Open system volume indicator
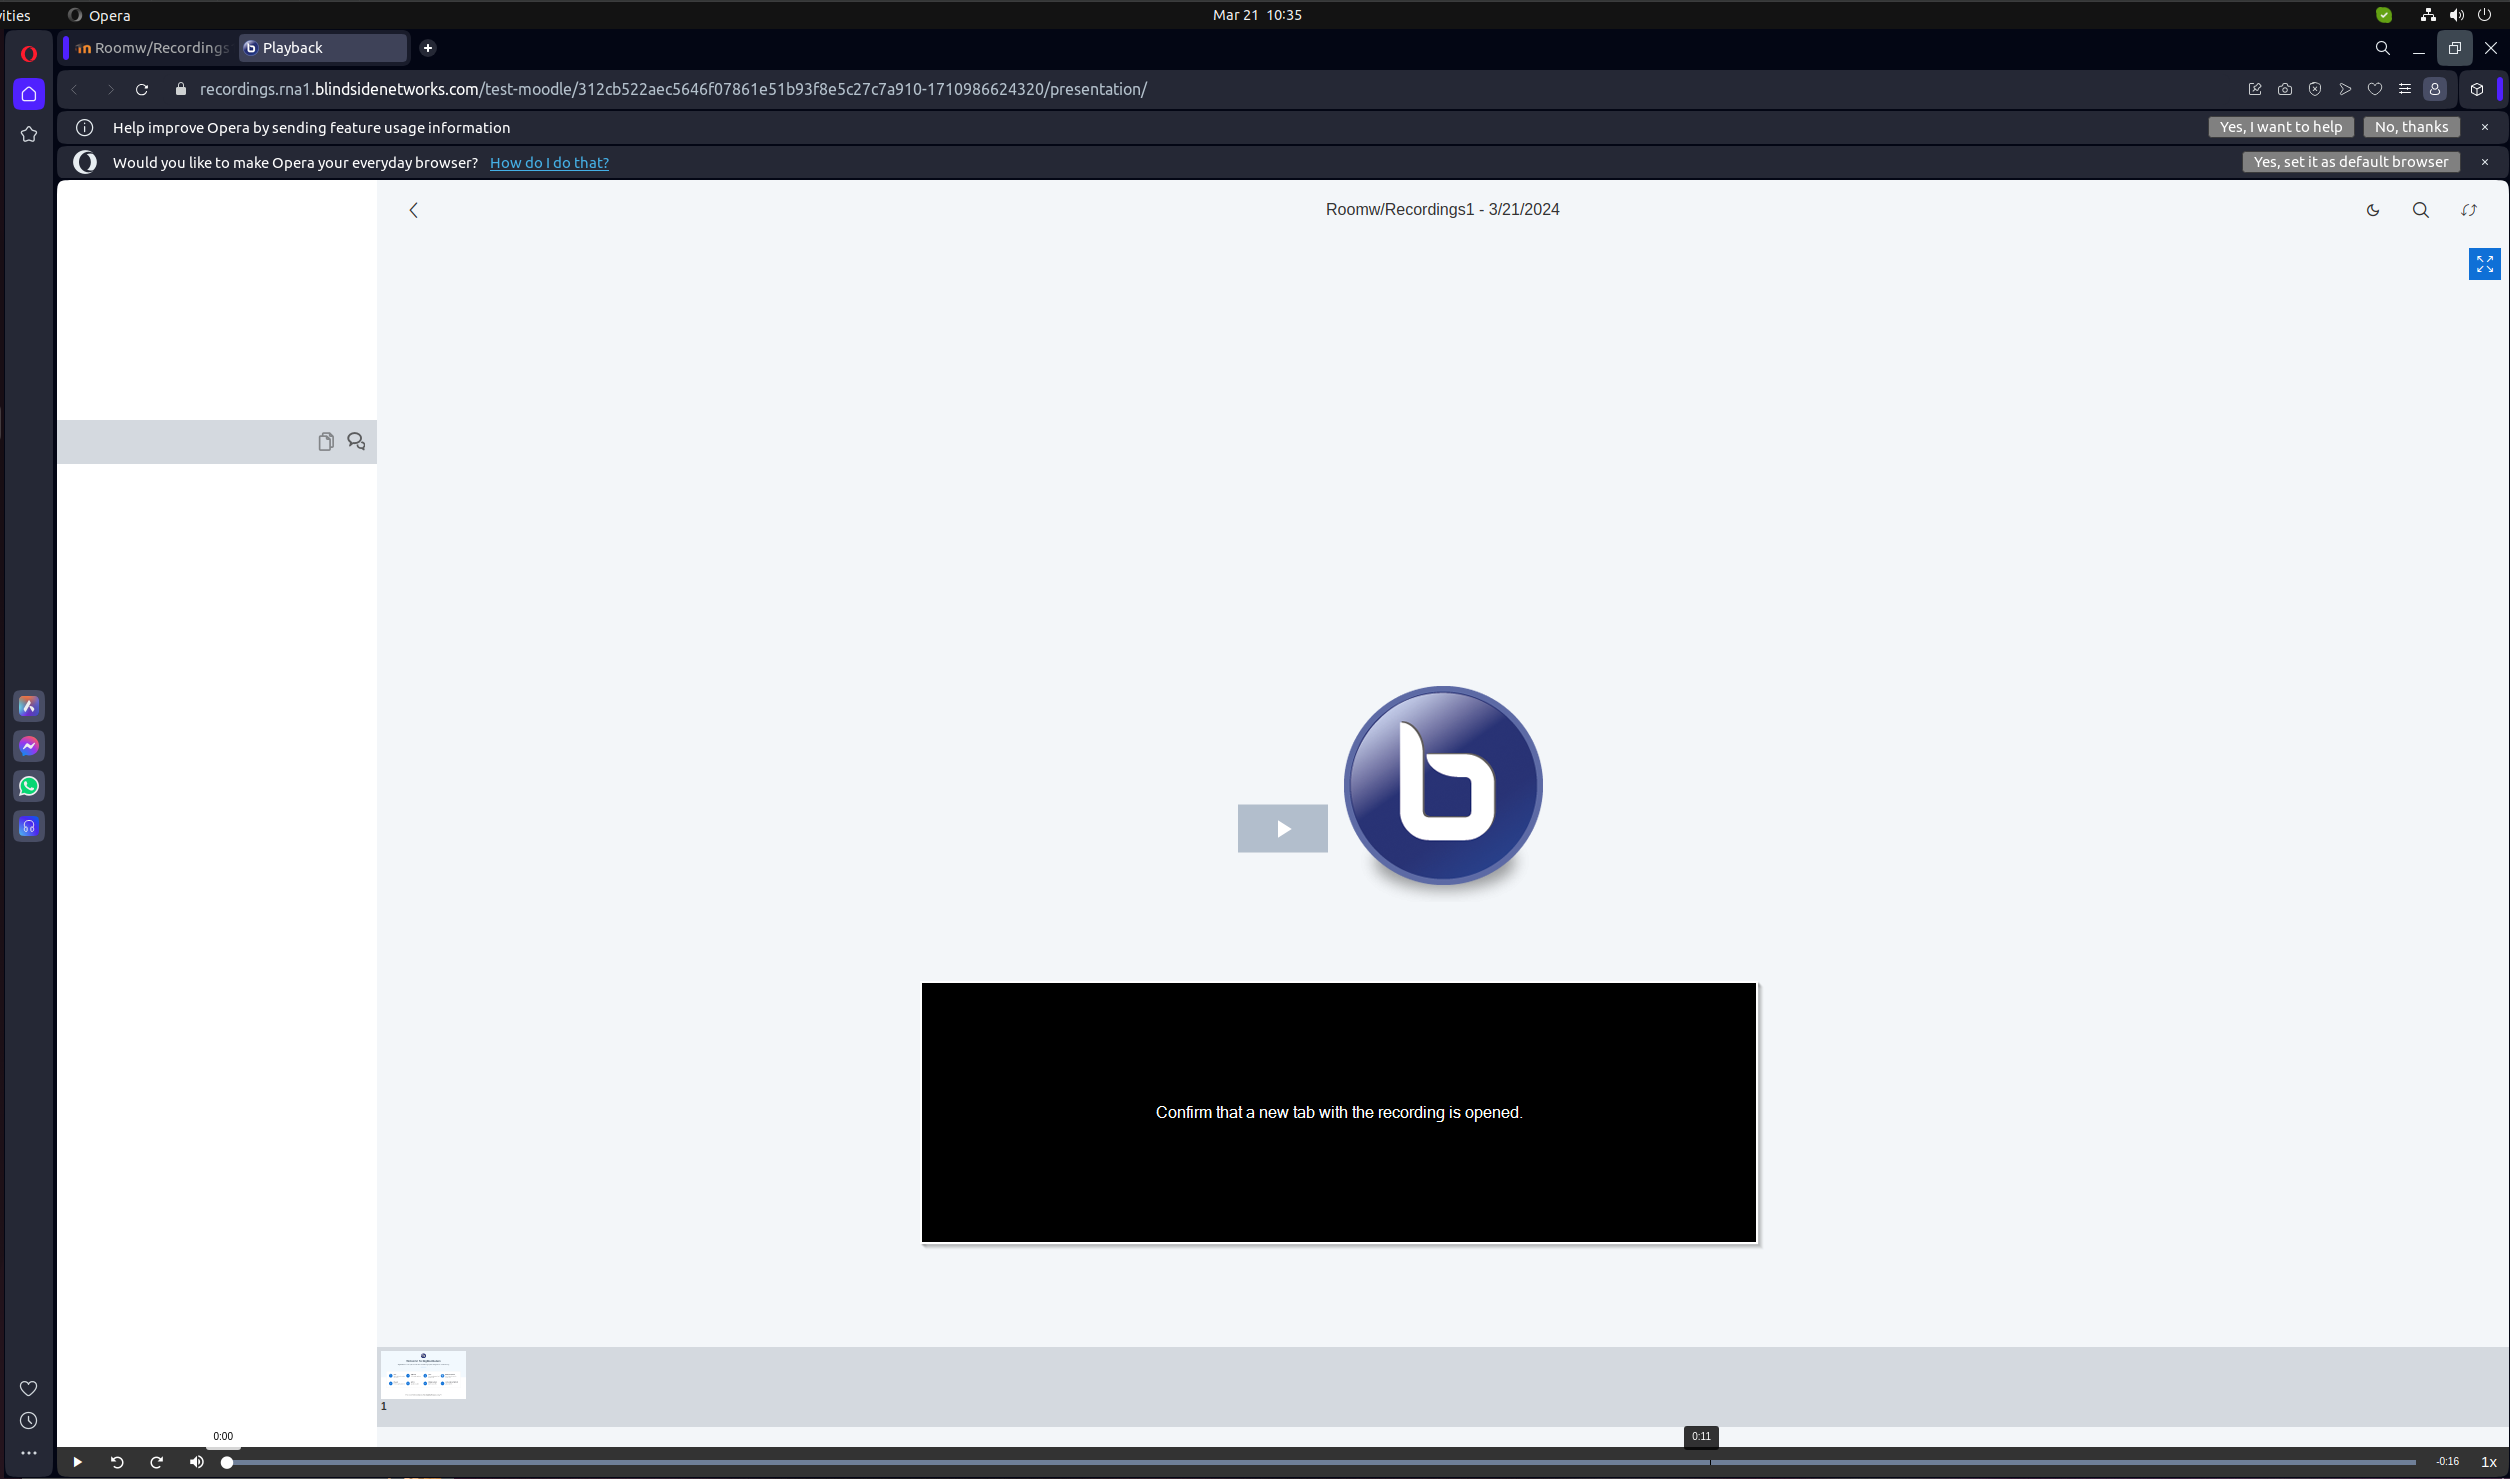Screen dimensions: 2510x1479 click(x=2457, y=15)
